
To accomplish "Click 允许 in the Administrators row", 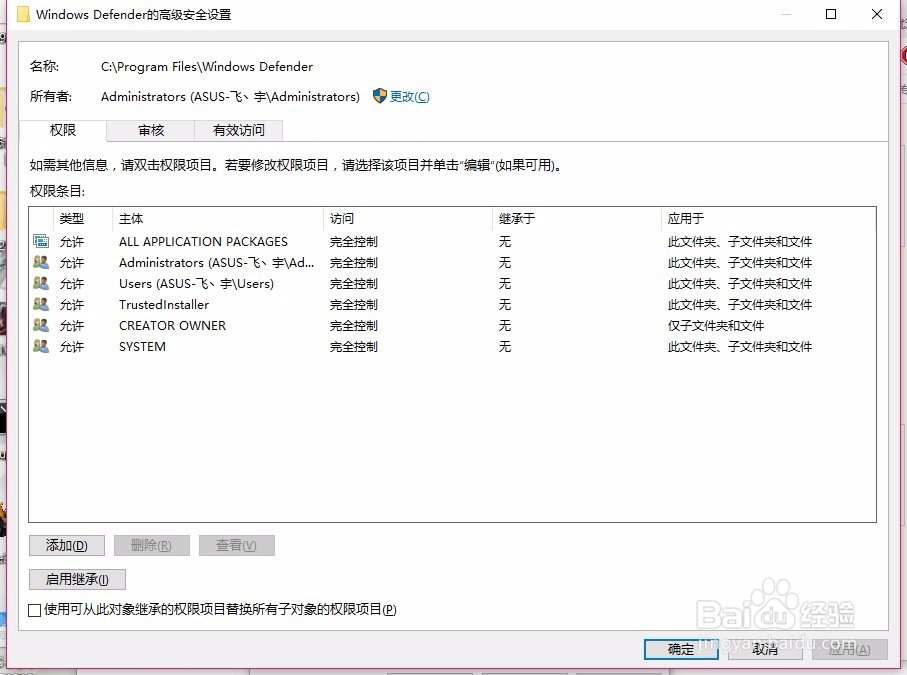I will tap(72, 263).
